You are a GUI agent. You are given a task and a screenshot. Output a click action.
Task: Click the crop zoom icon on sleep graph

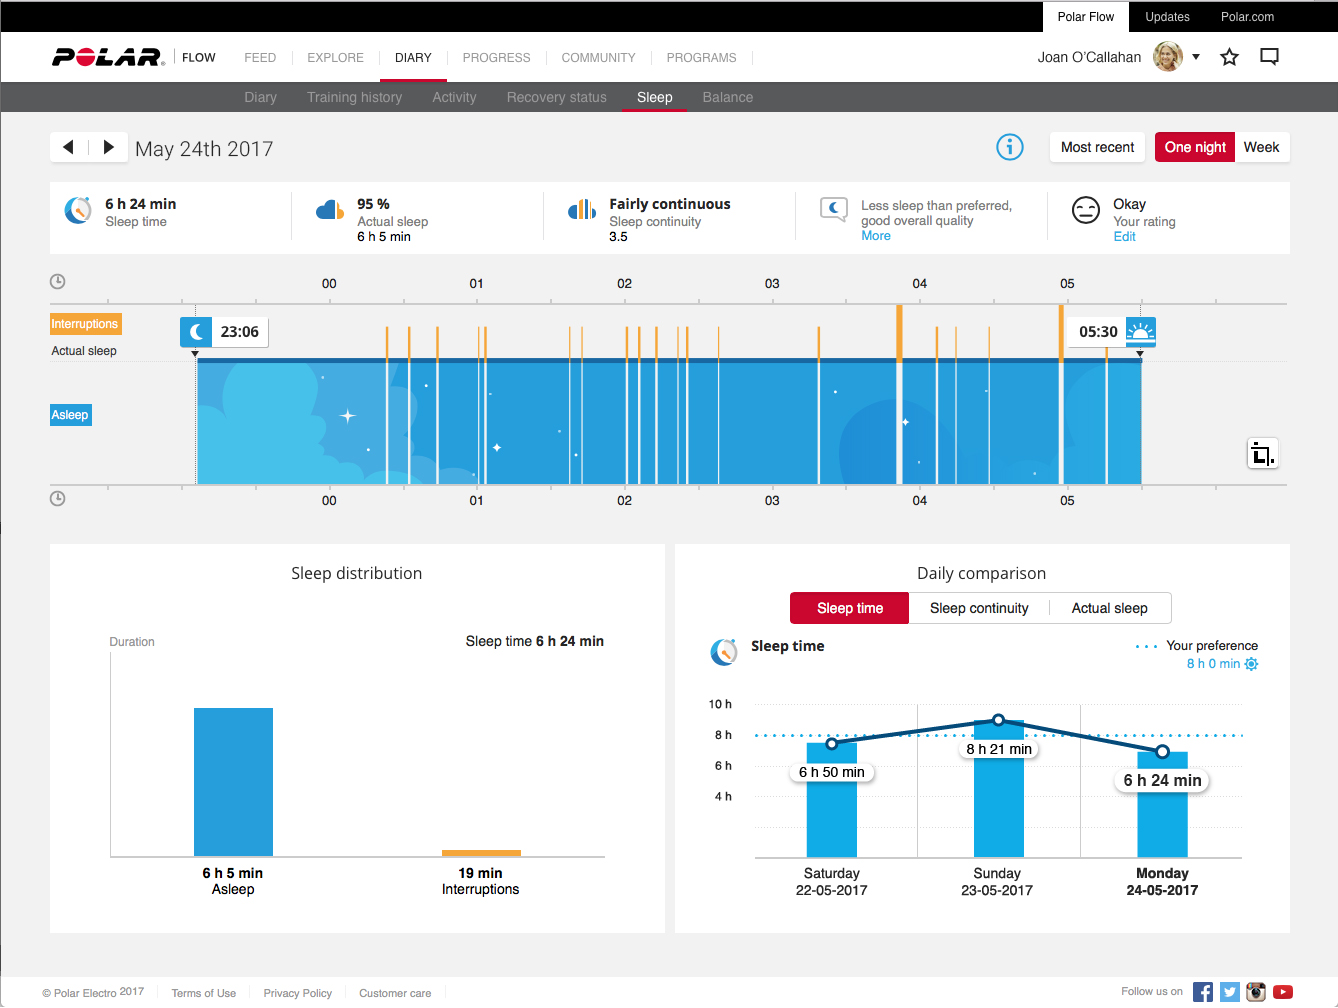click(x=1262, y=455)
